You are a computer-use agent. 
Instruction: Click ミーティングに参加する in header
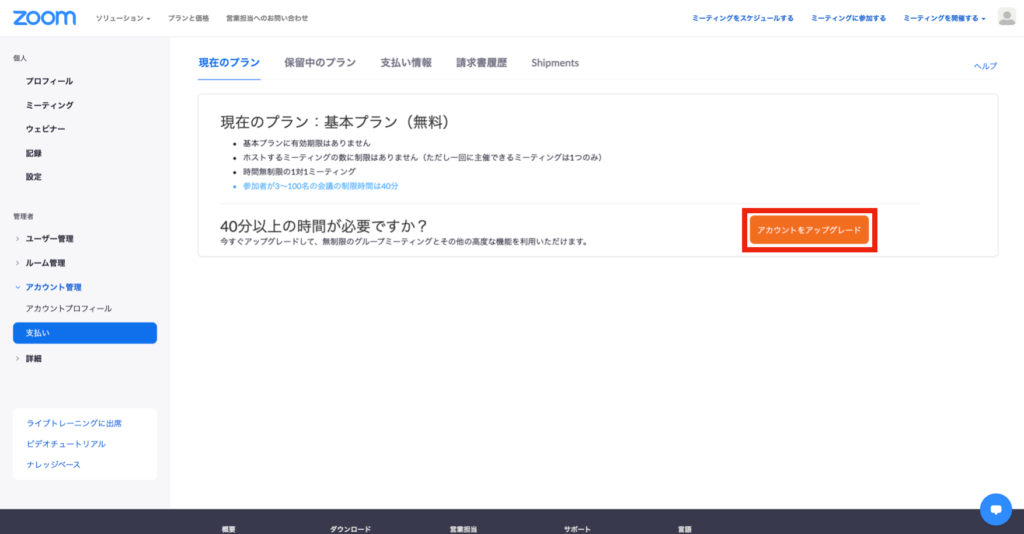tap(848, 18)
